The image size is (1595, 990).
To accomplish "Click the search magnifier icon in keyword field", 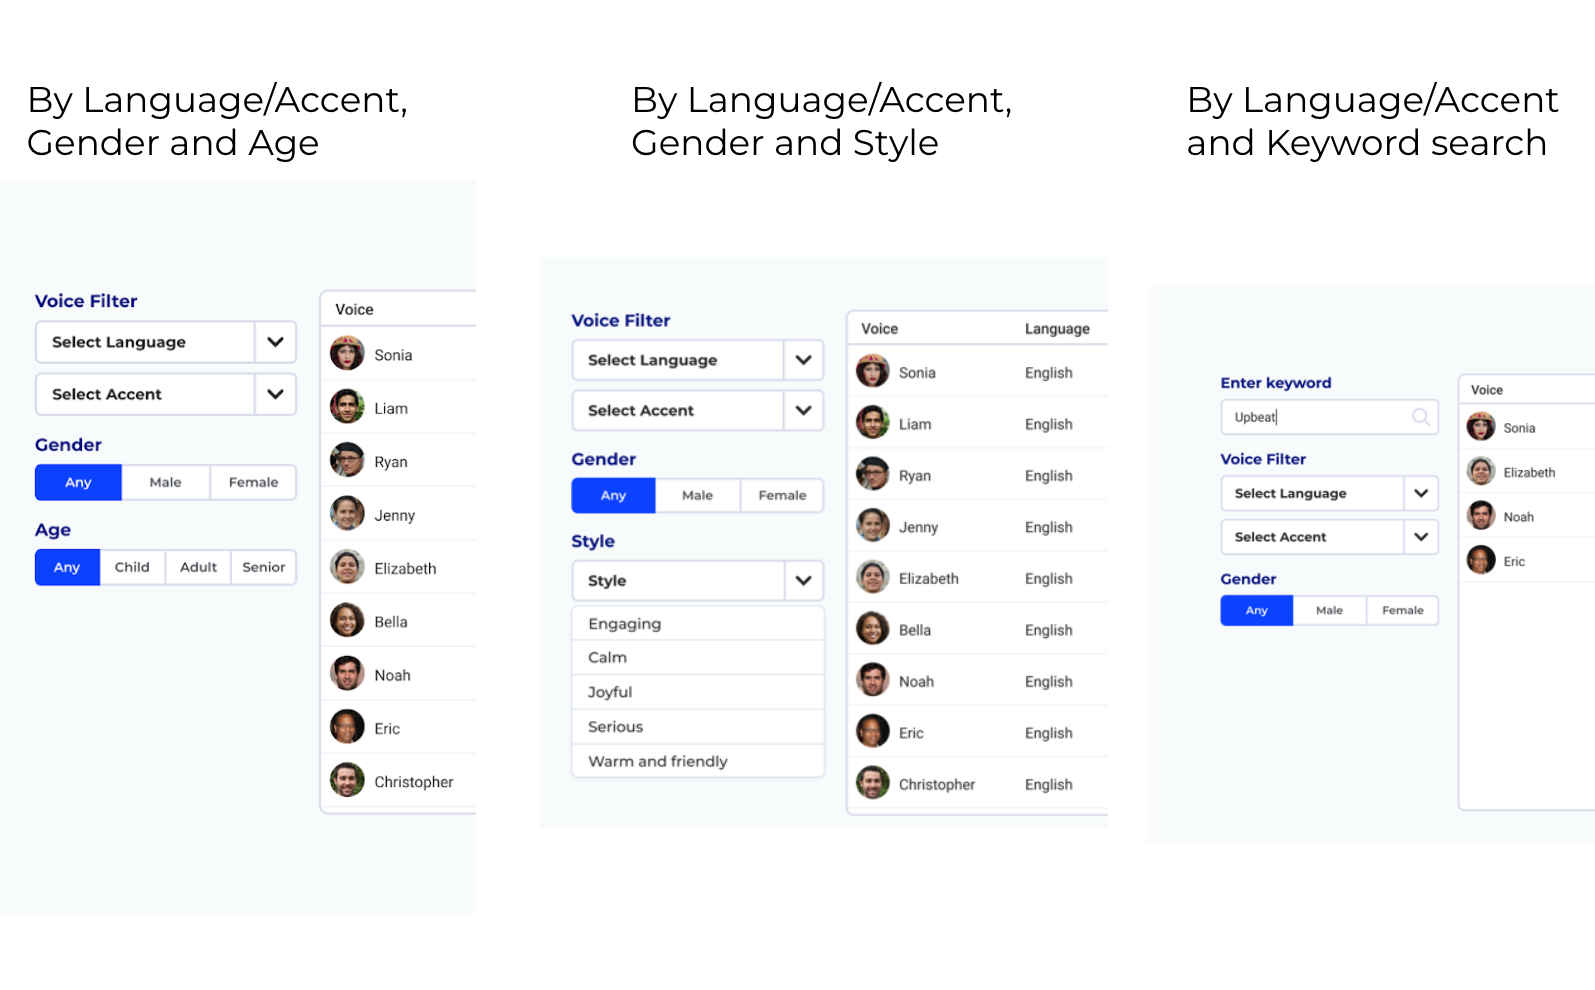I will pyautogui.click(x=1420, y=417).
